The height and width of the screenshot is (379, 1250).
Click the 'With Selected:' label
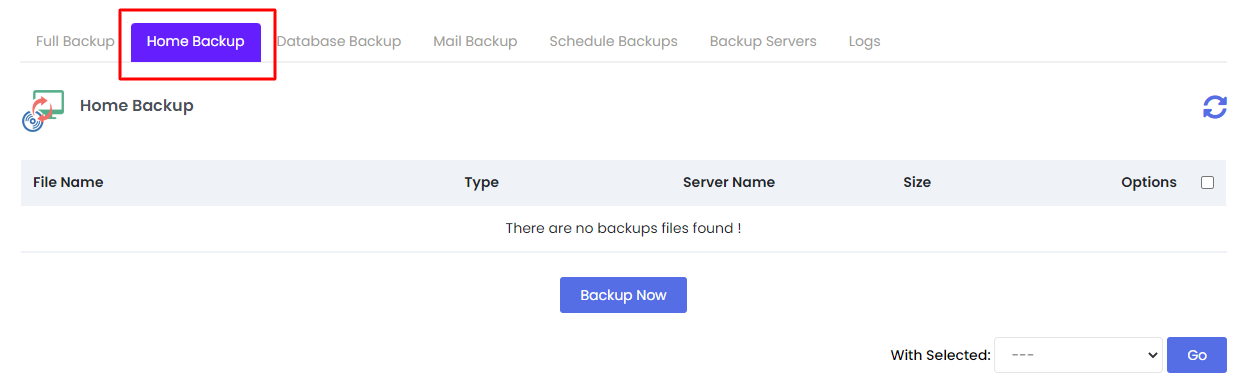coord(941,355)
